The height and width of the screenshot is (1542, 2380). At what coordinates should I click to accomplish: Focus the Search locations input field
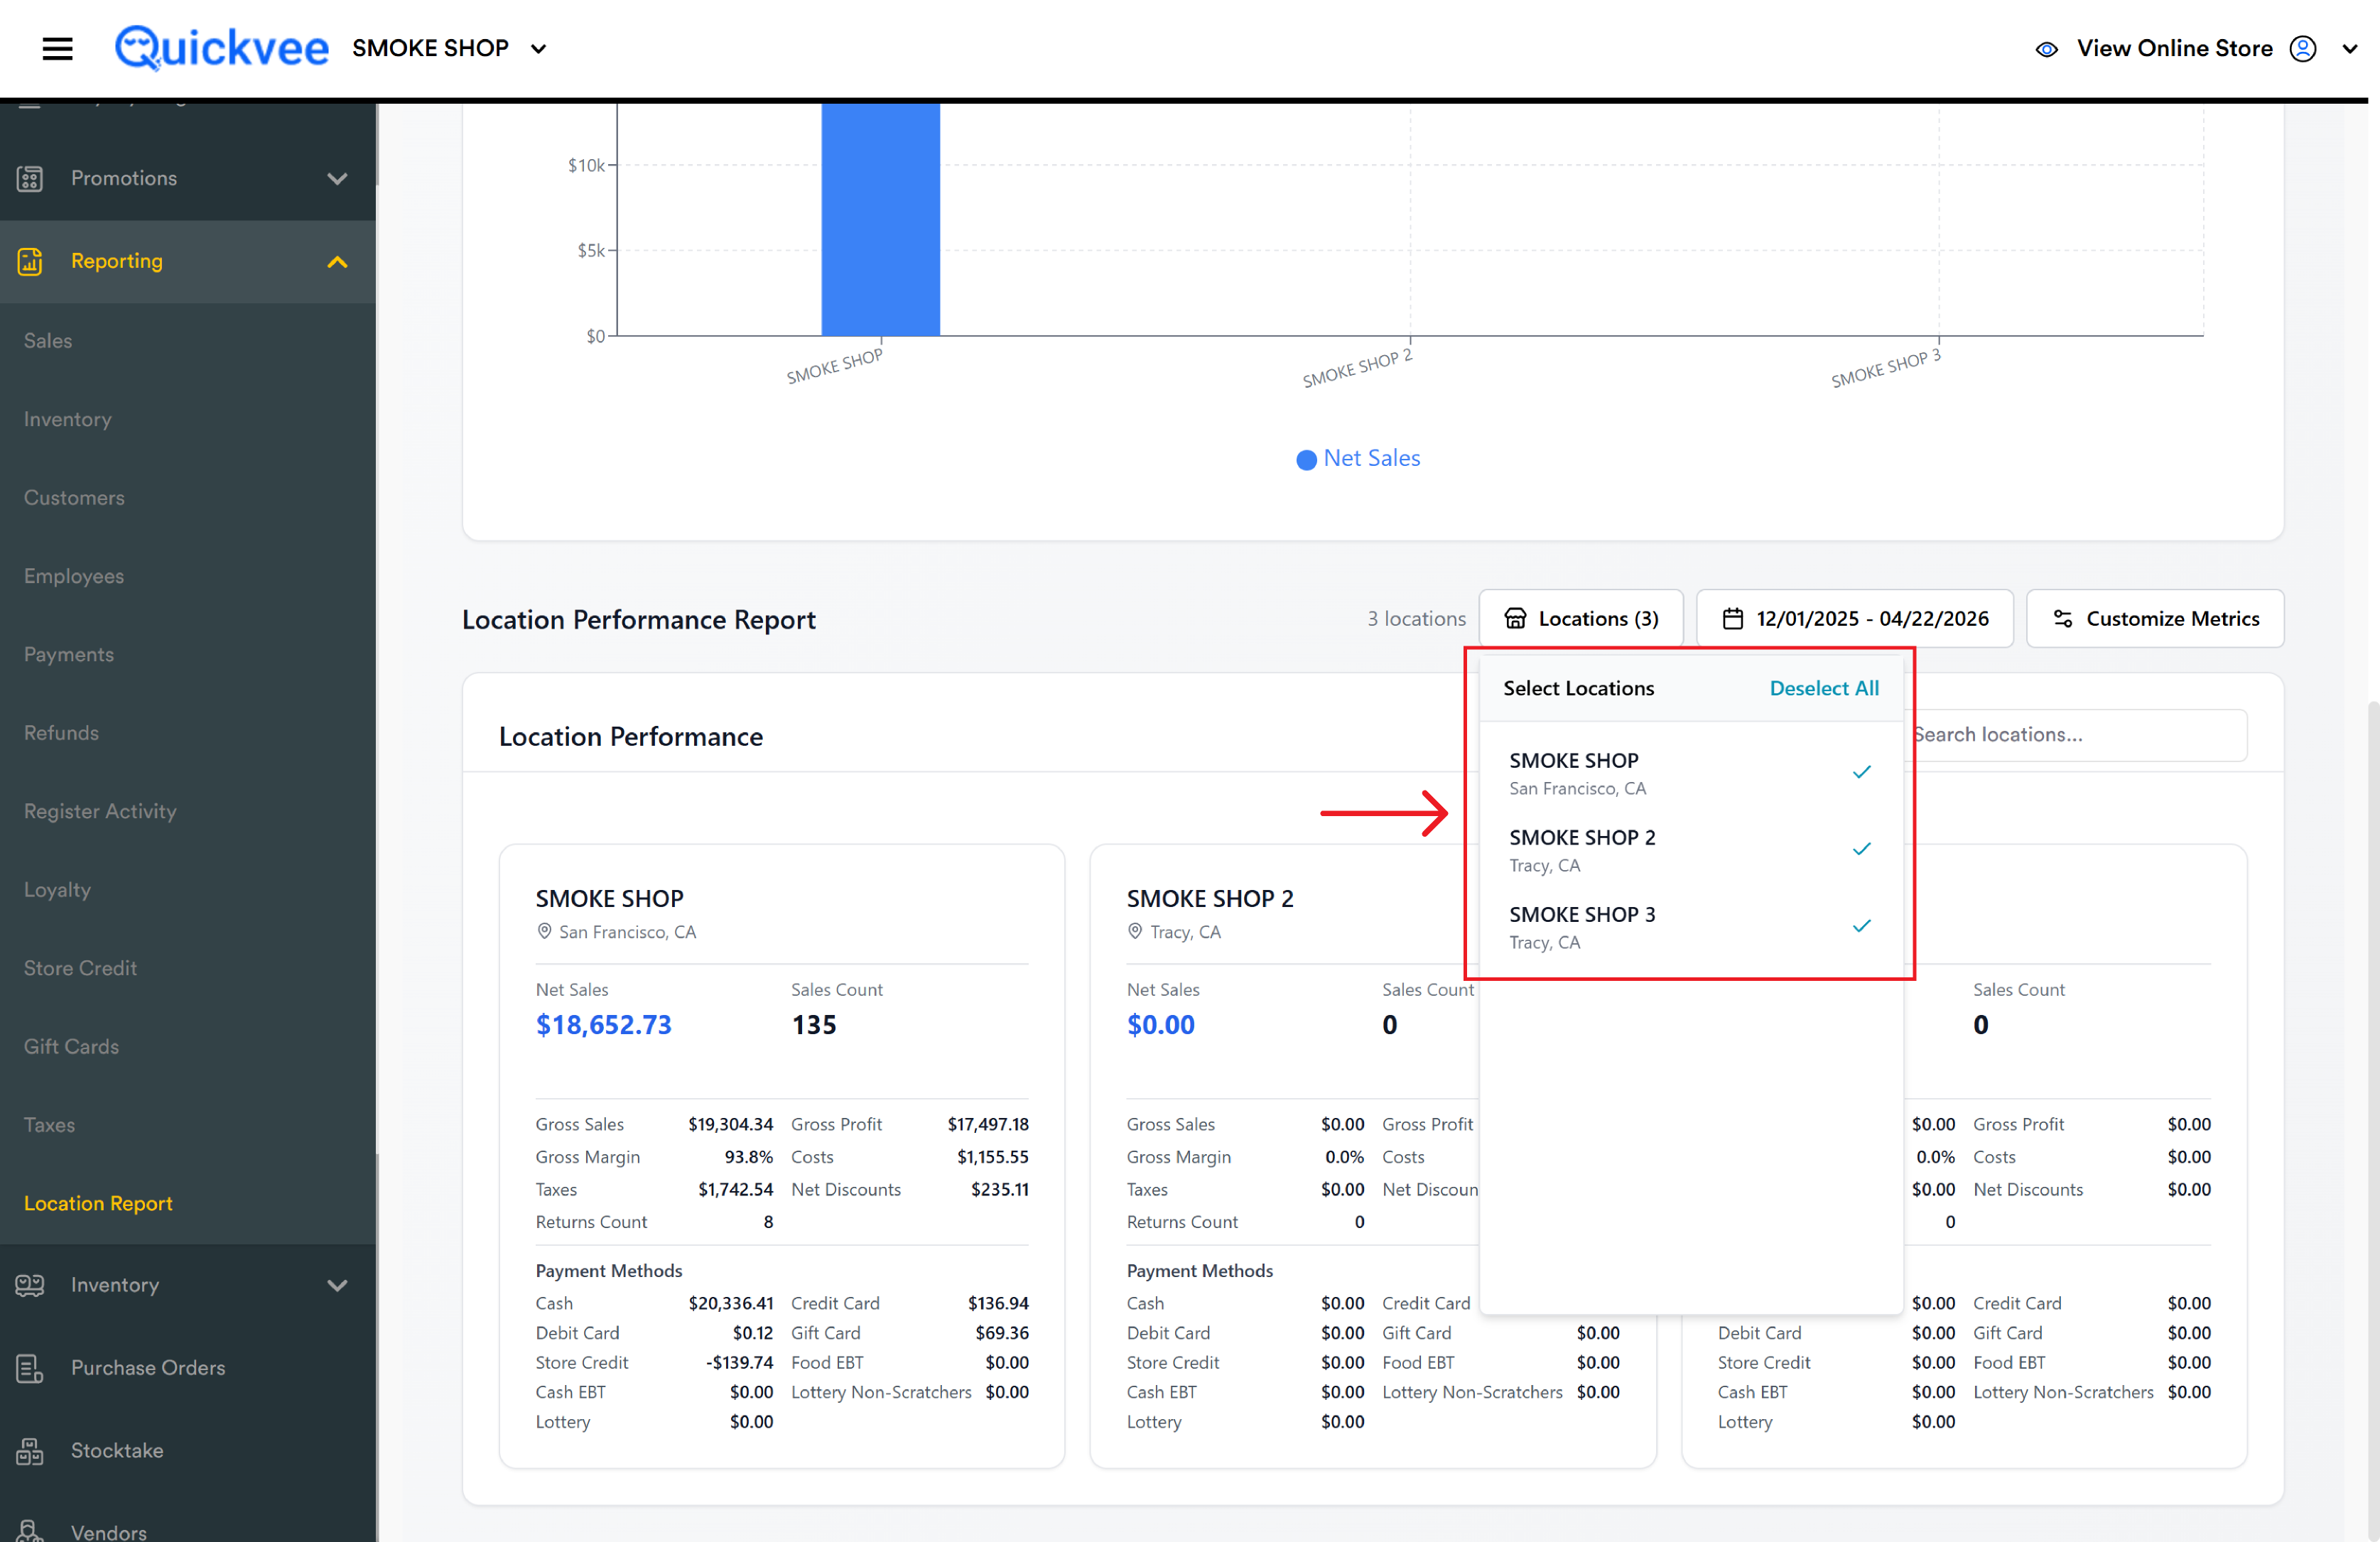point(2075,735)
